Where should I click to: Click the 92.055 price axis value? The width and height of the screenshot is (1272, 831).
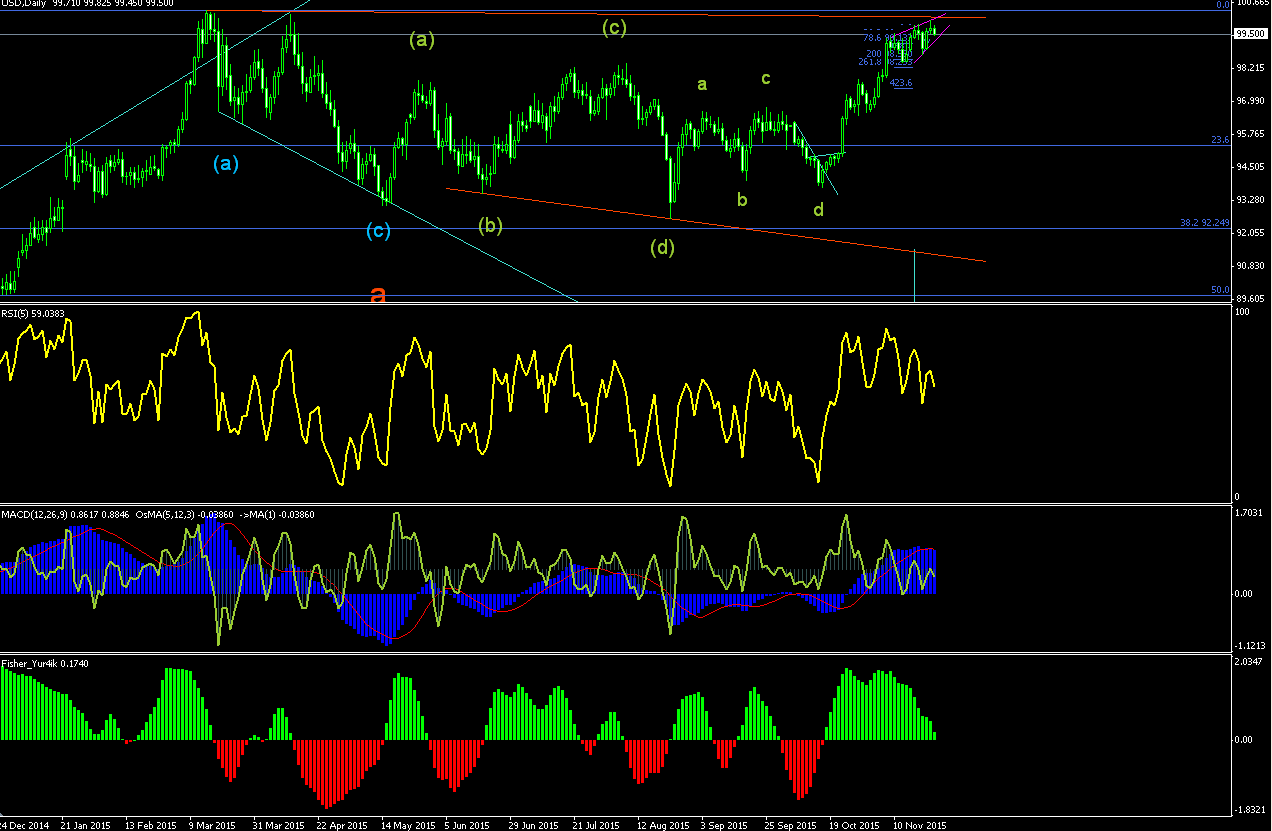click(1251, 233)
